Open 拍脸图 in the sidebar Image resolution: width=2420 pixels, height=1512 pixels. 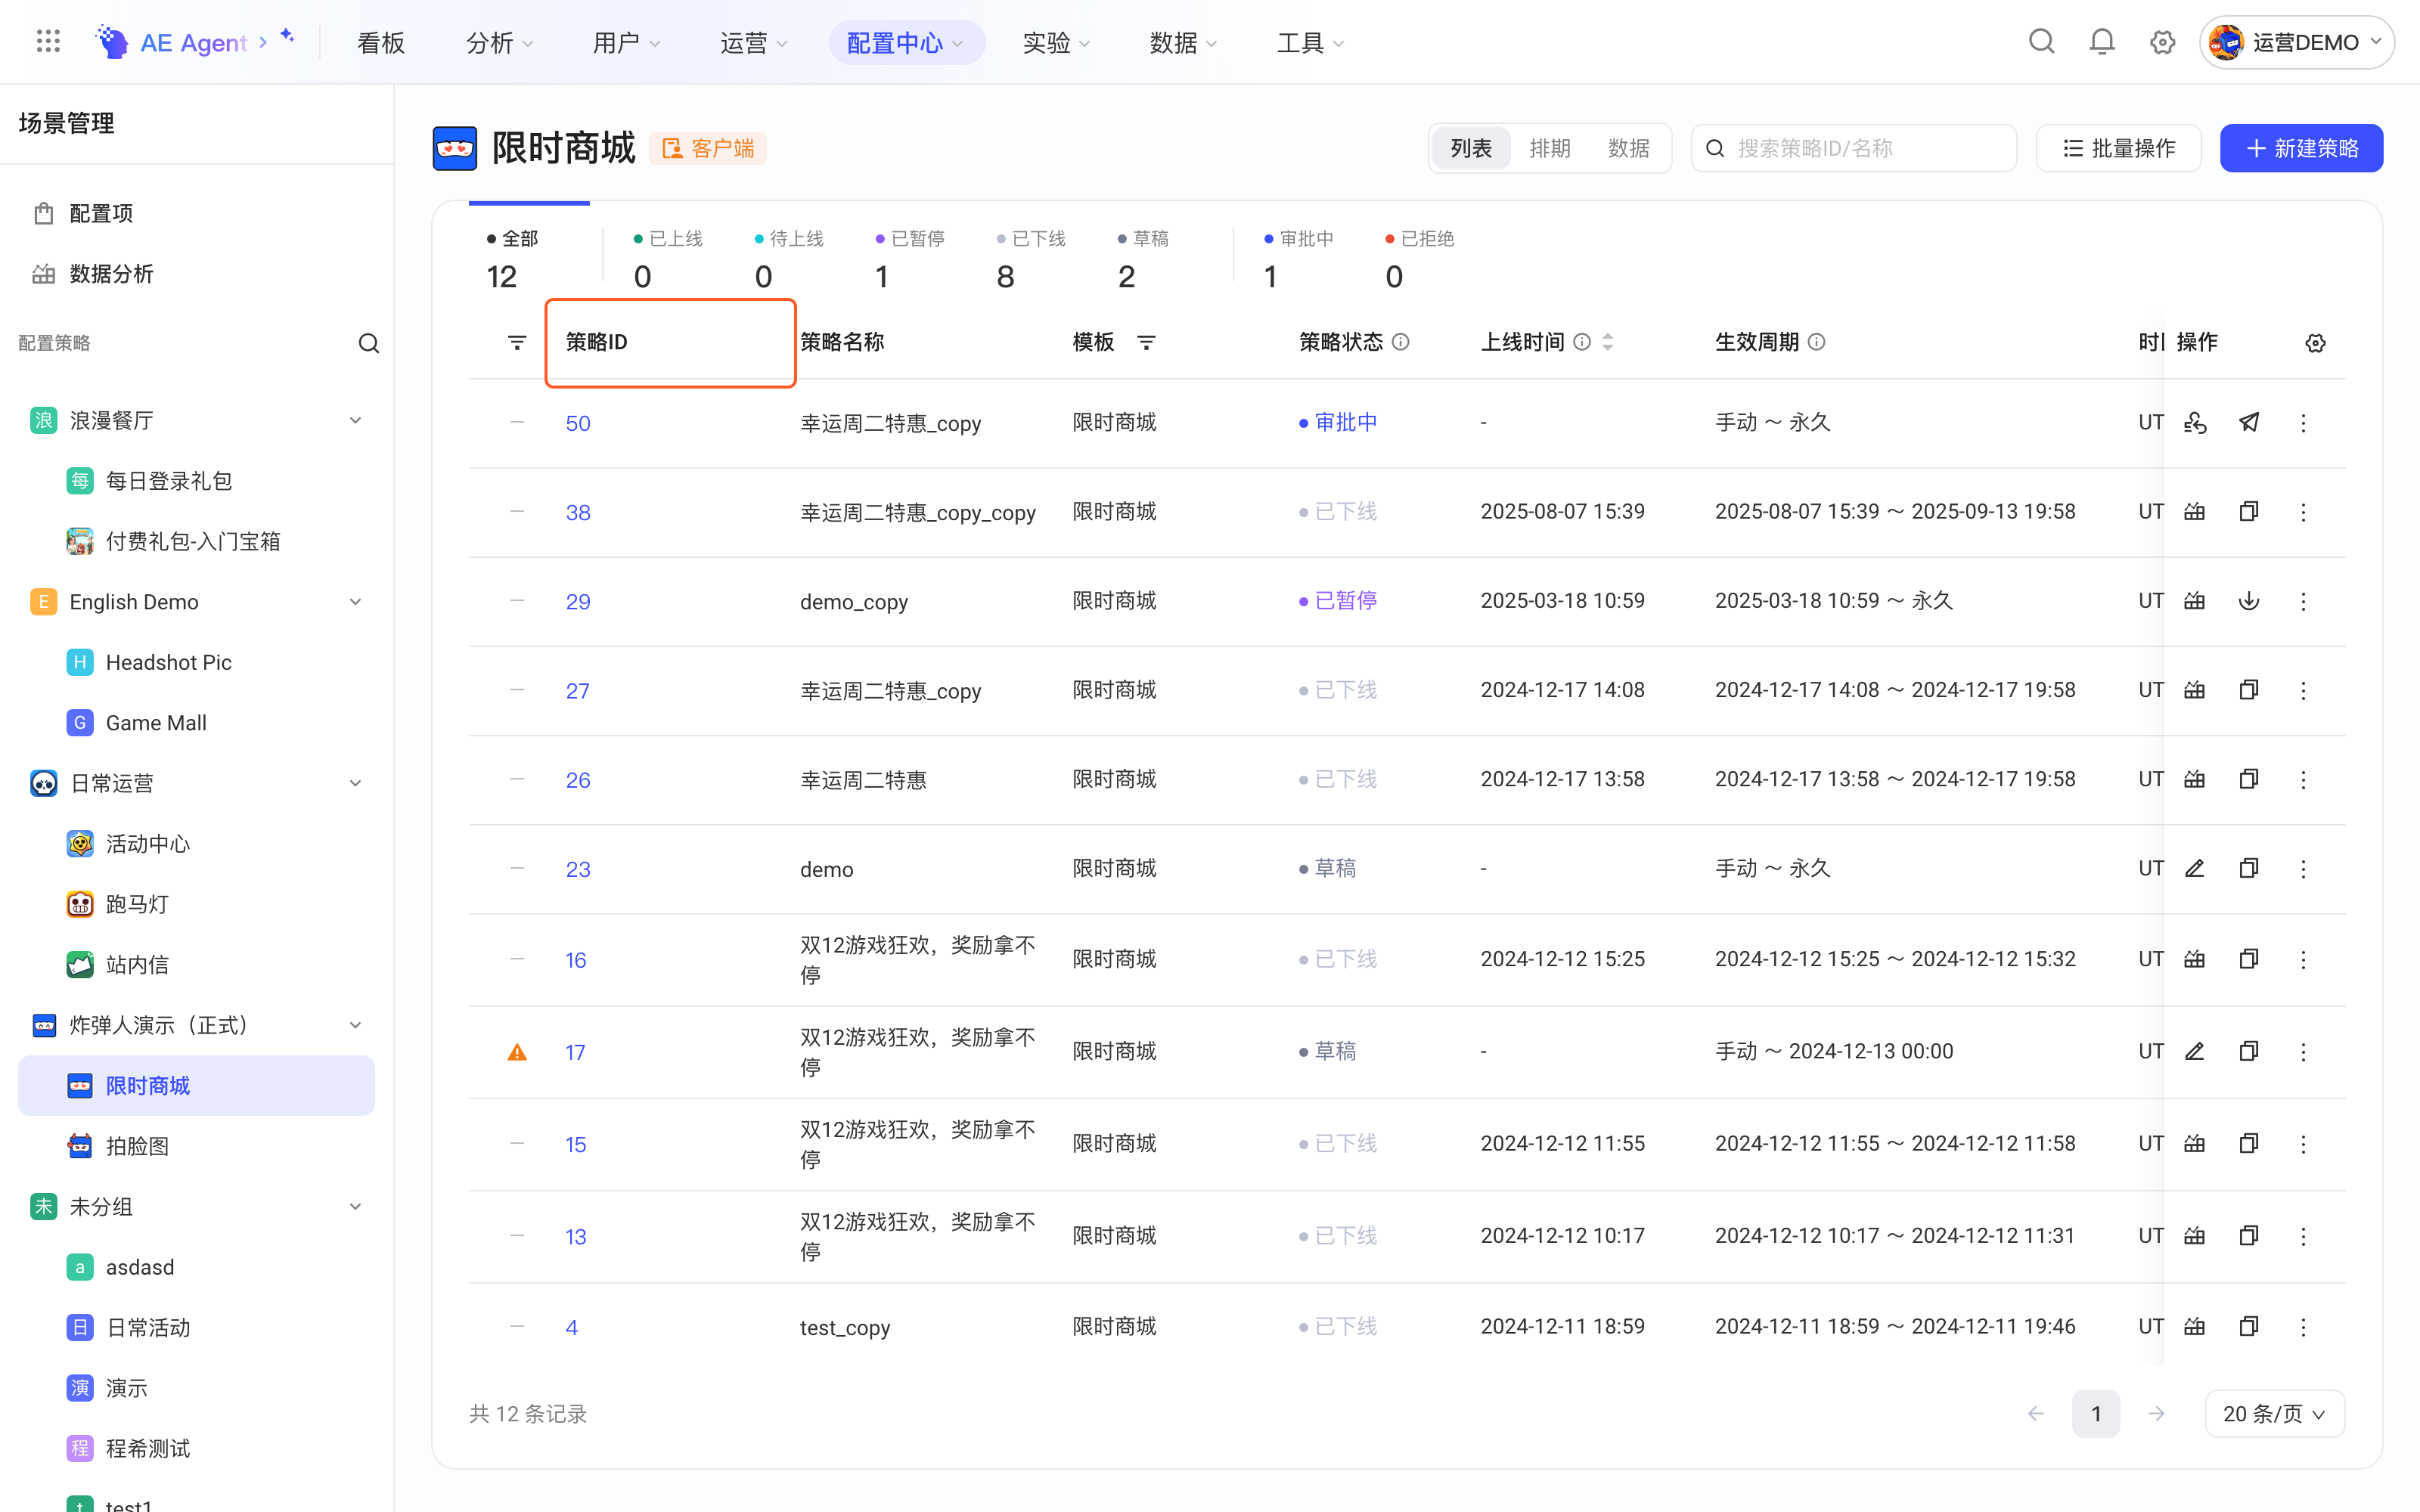(196, 1146)
